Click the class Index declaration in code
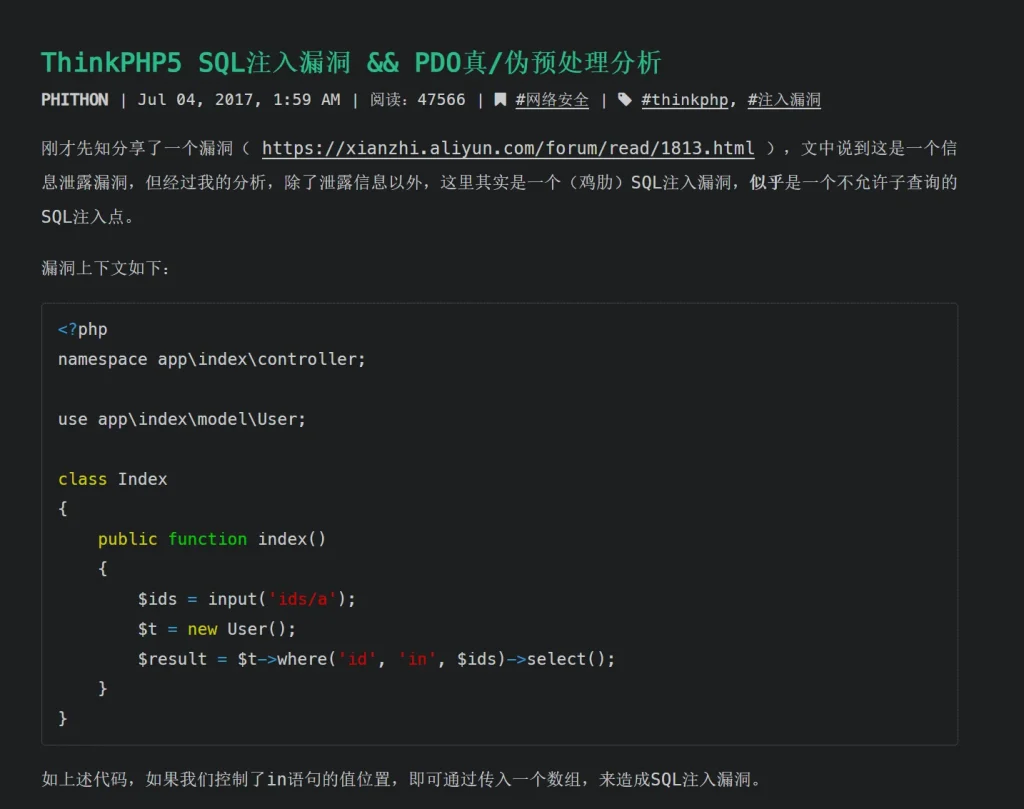This screenshot has width=1024, height=809. click(x=113, y=479)
